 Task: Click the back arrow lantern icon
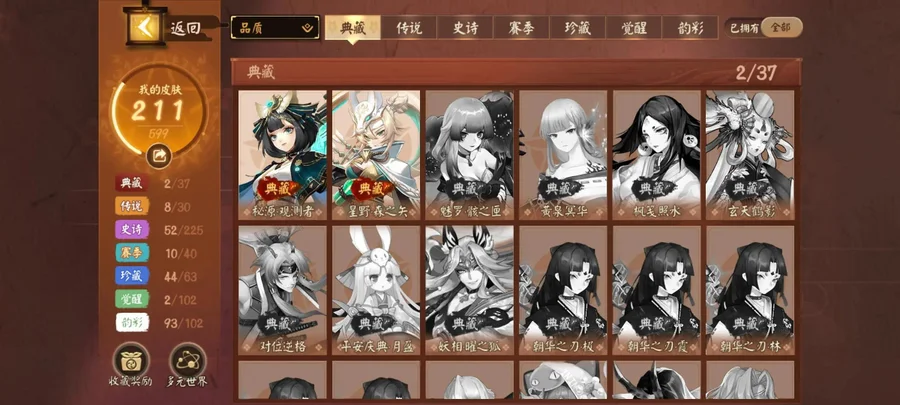[x=145, y=26]
